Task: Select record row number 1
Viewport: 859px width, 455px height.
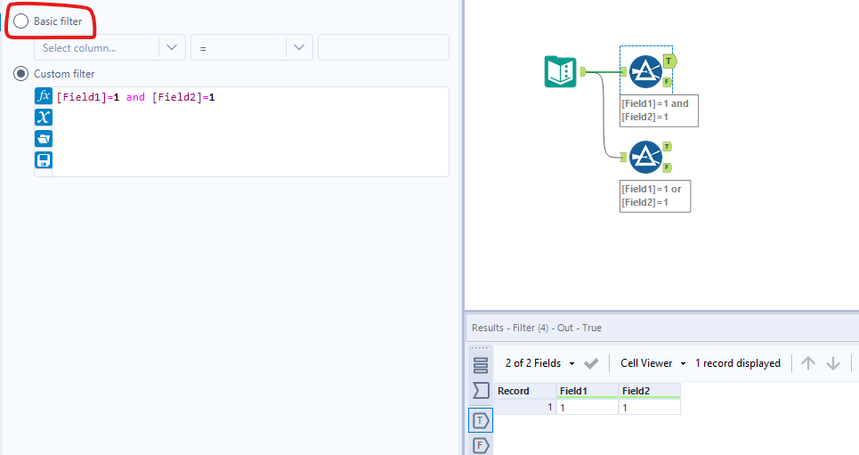Action: [x=525, y=407]
